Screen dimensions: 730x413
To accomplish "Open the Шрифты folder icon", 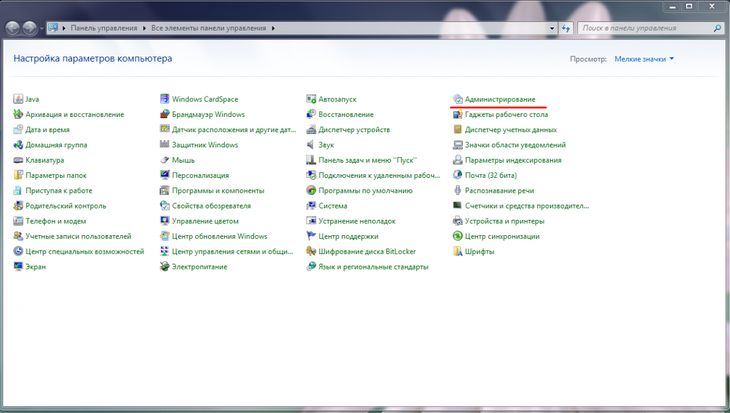I will click(x=458, y=251).
